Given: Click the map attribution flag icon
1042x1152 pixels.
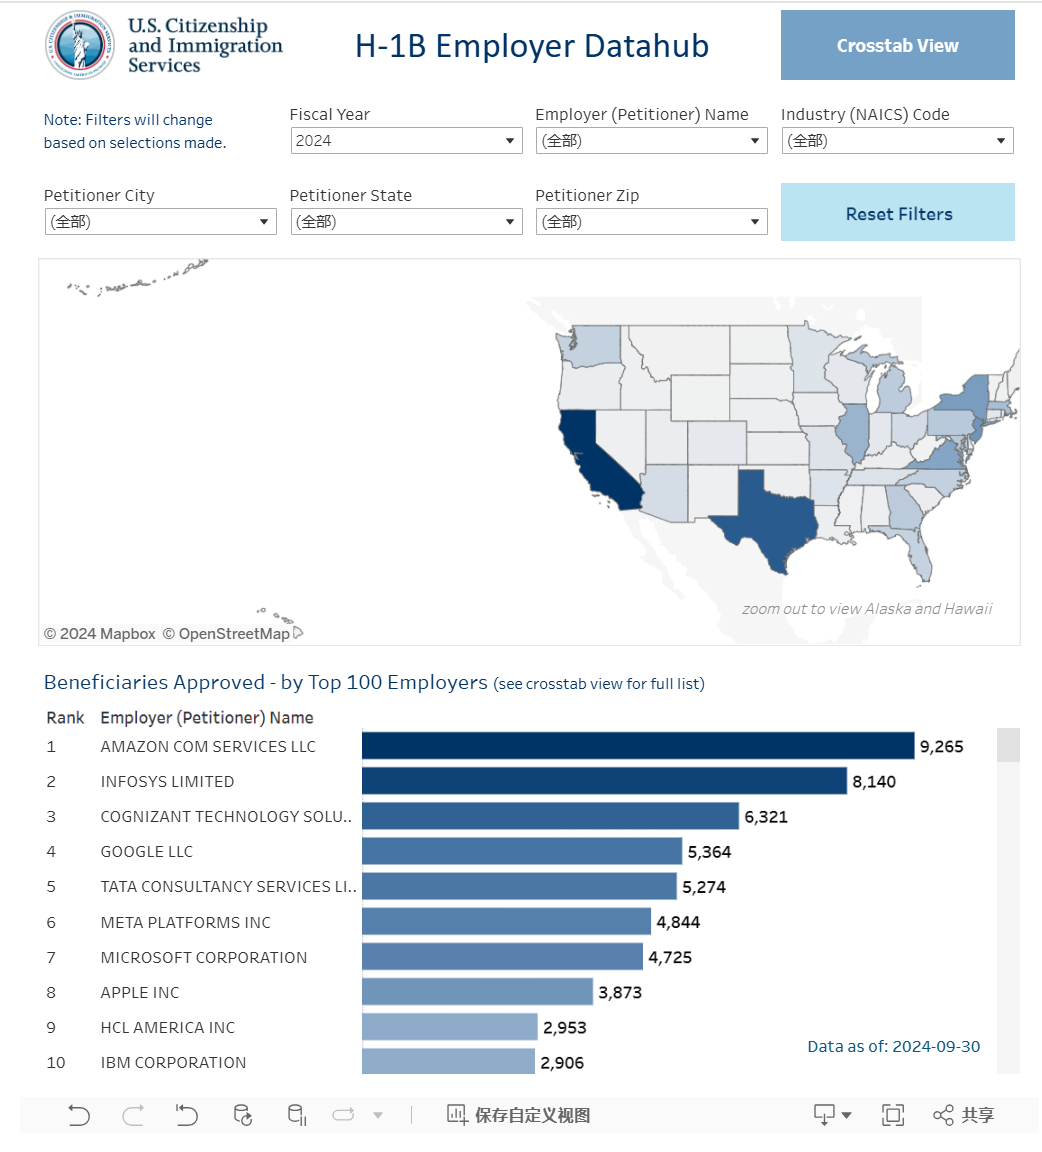Looking at the screenshot, I should point(298,633).
